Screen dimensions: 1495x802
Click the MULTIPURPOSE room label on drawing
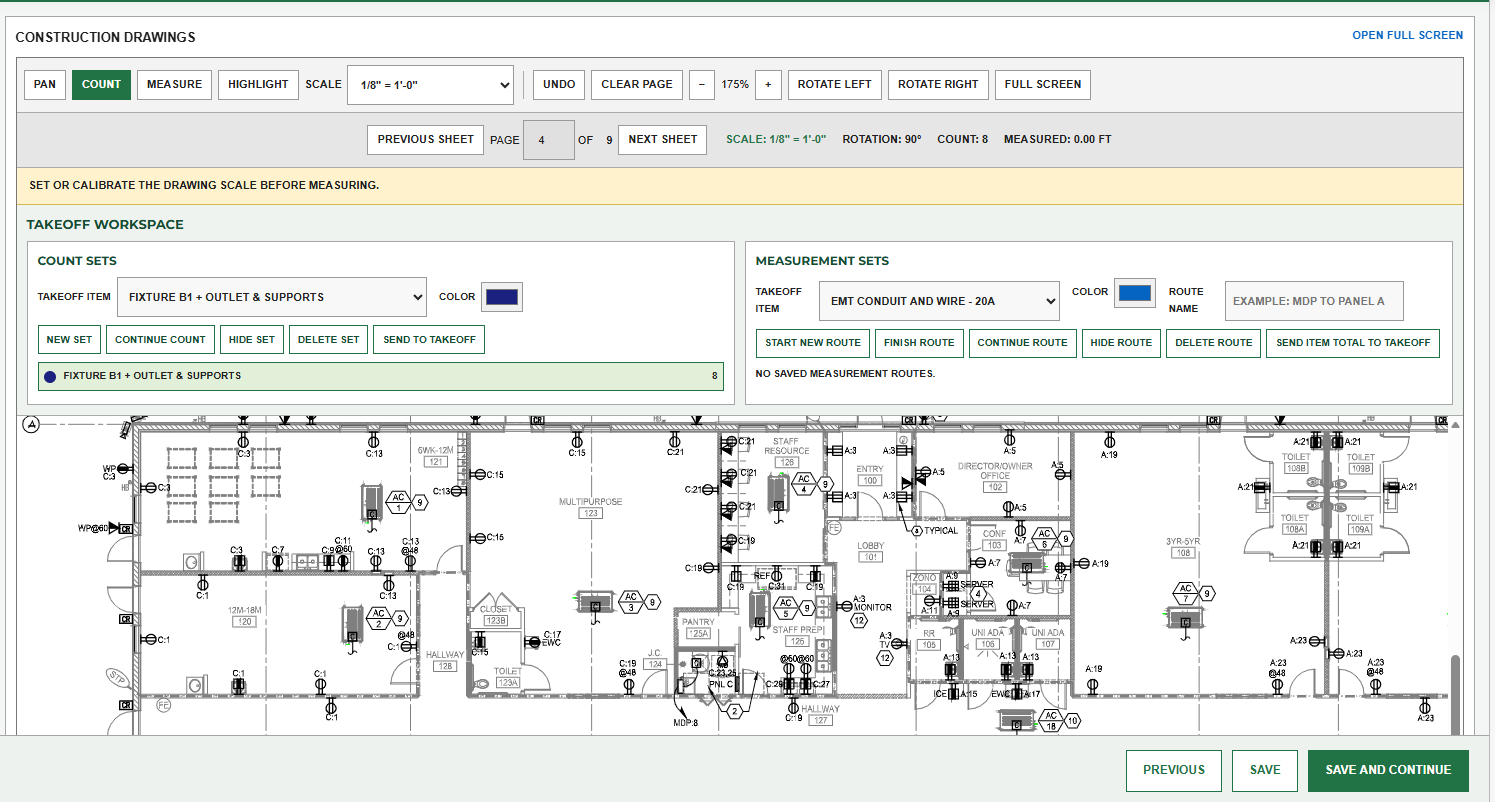tap(591, 501)
